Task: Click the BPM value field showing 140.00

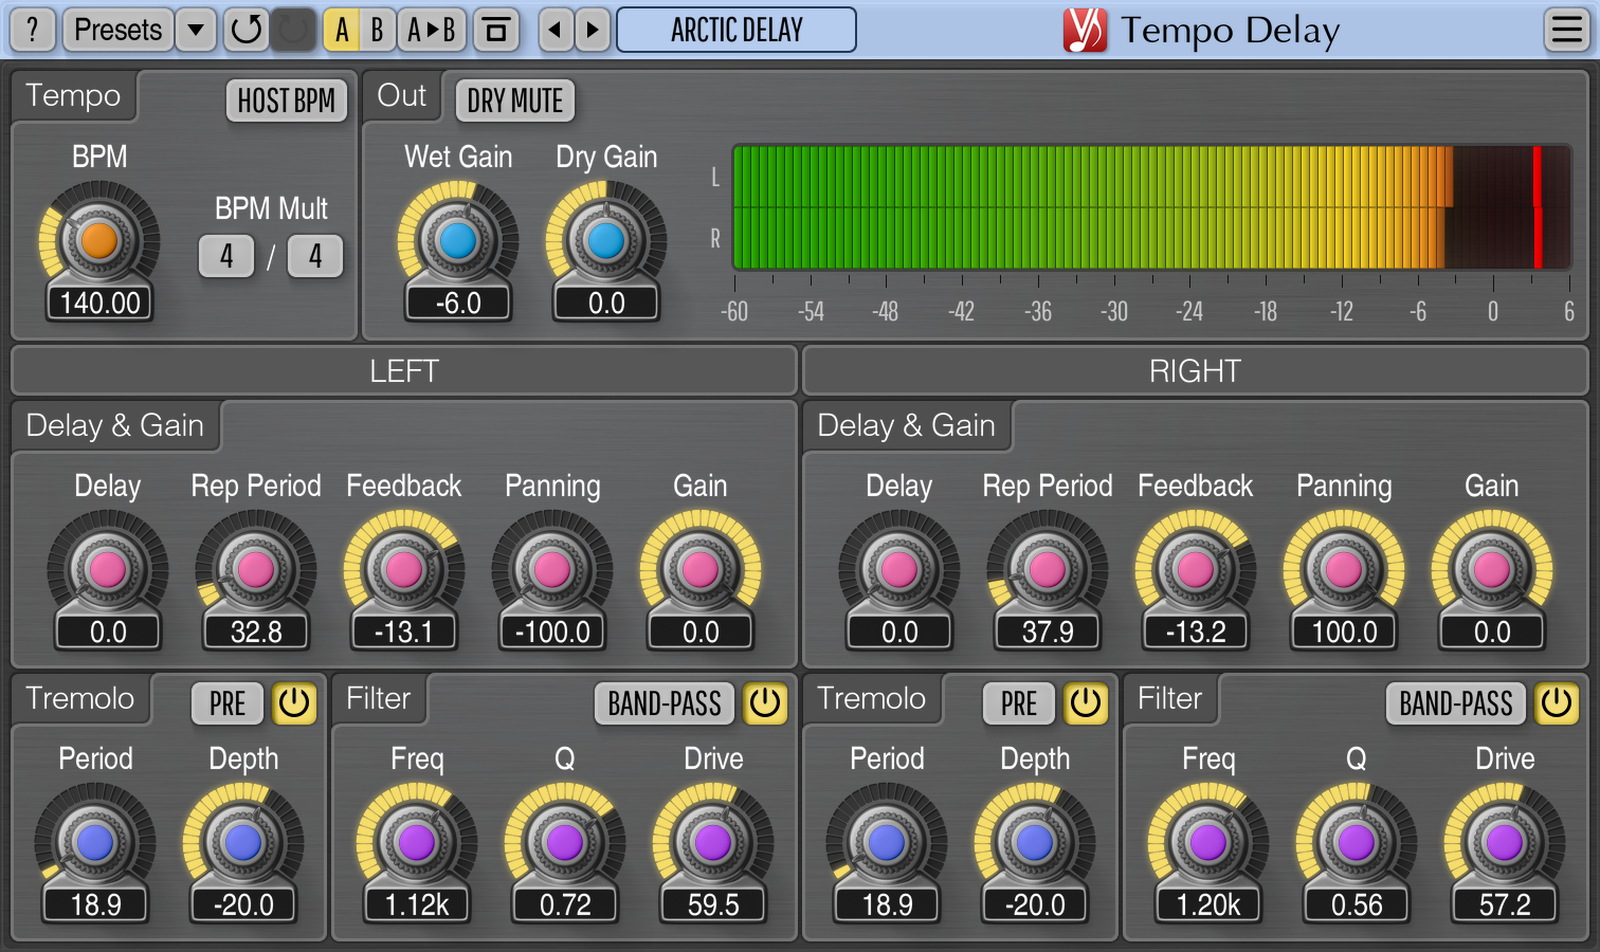Action: [x=100, y=303]
